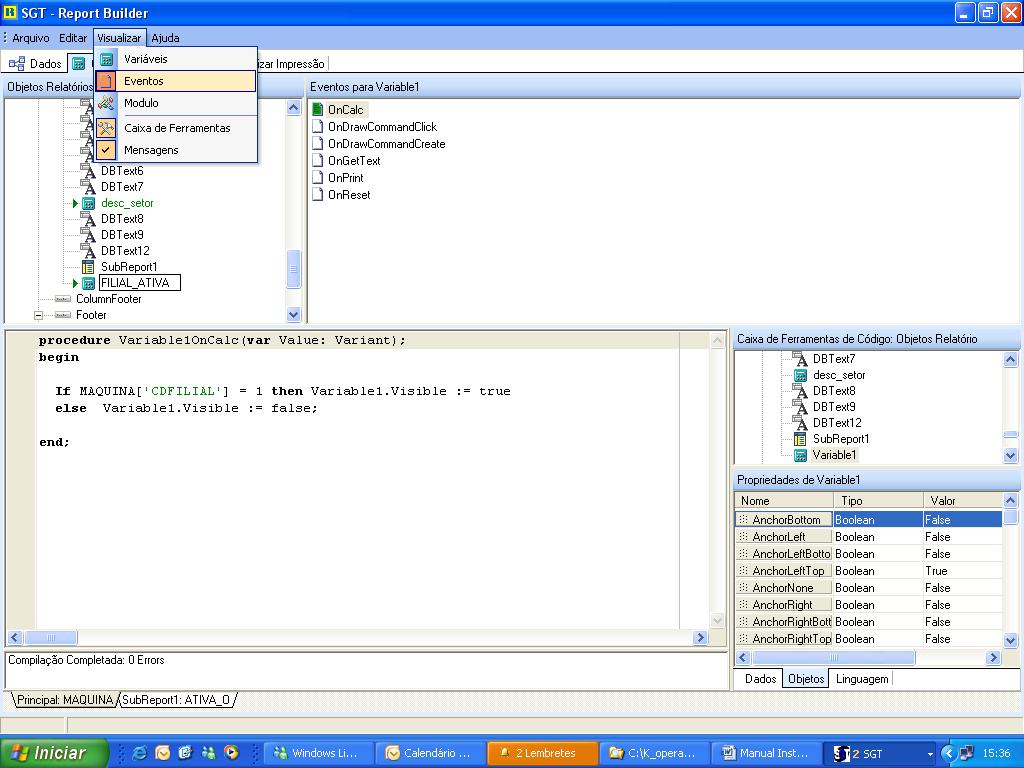Toggle the Mensagens checkmark option
The height and width of the screenshot is (768, 1024).
(x=107, y=150)
